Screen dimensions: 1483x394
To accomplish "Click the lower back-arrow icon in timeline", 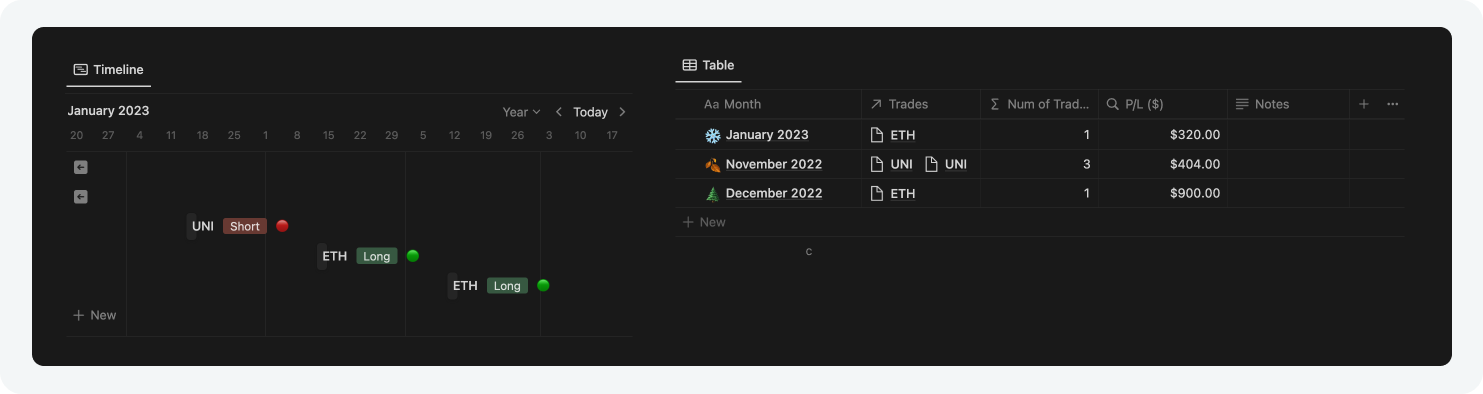I will tap(81, 197).
